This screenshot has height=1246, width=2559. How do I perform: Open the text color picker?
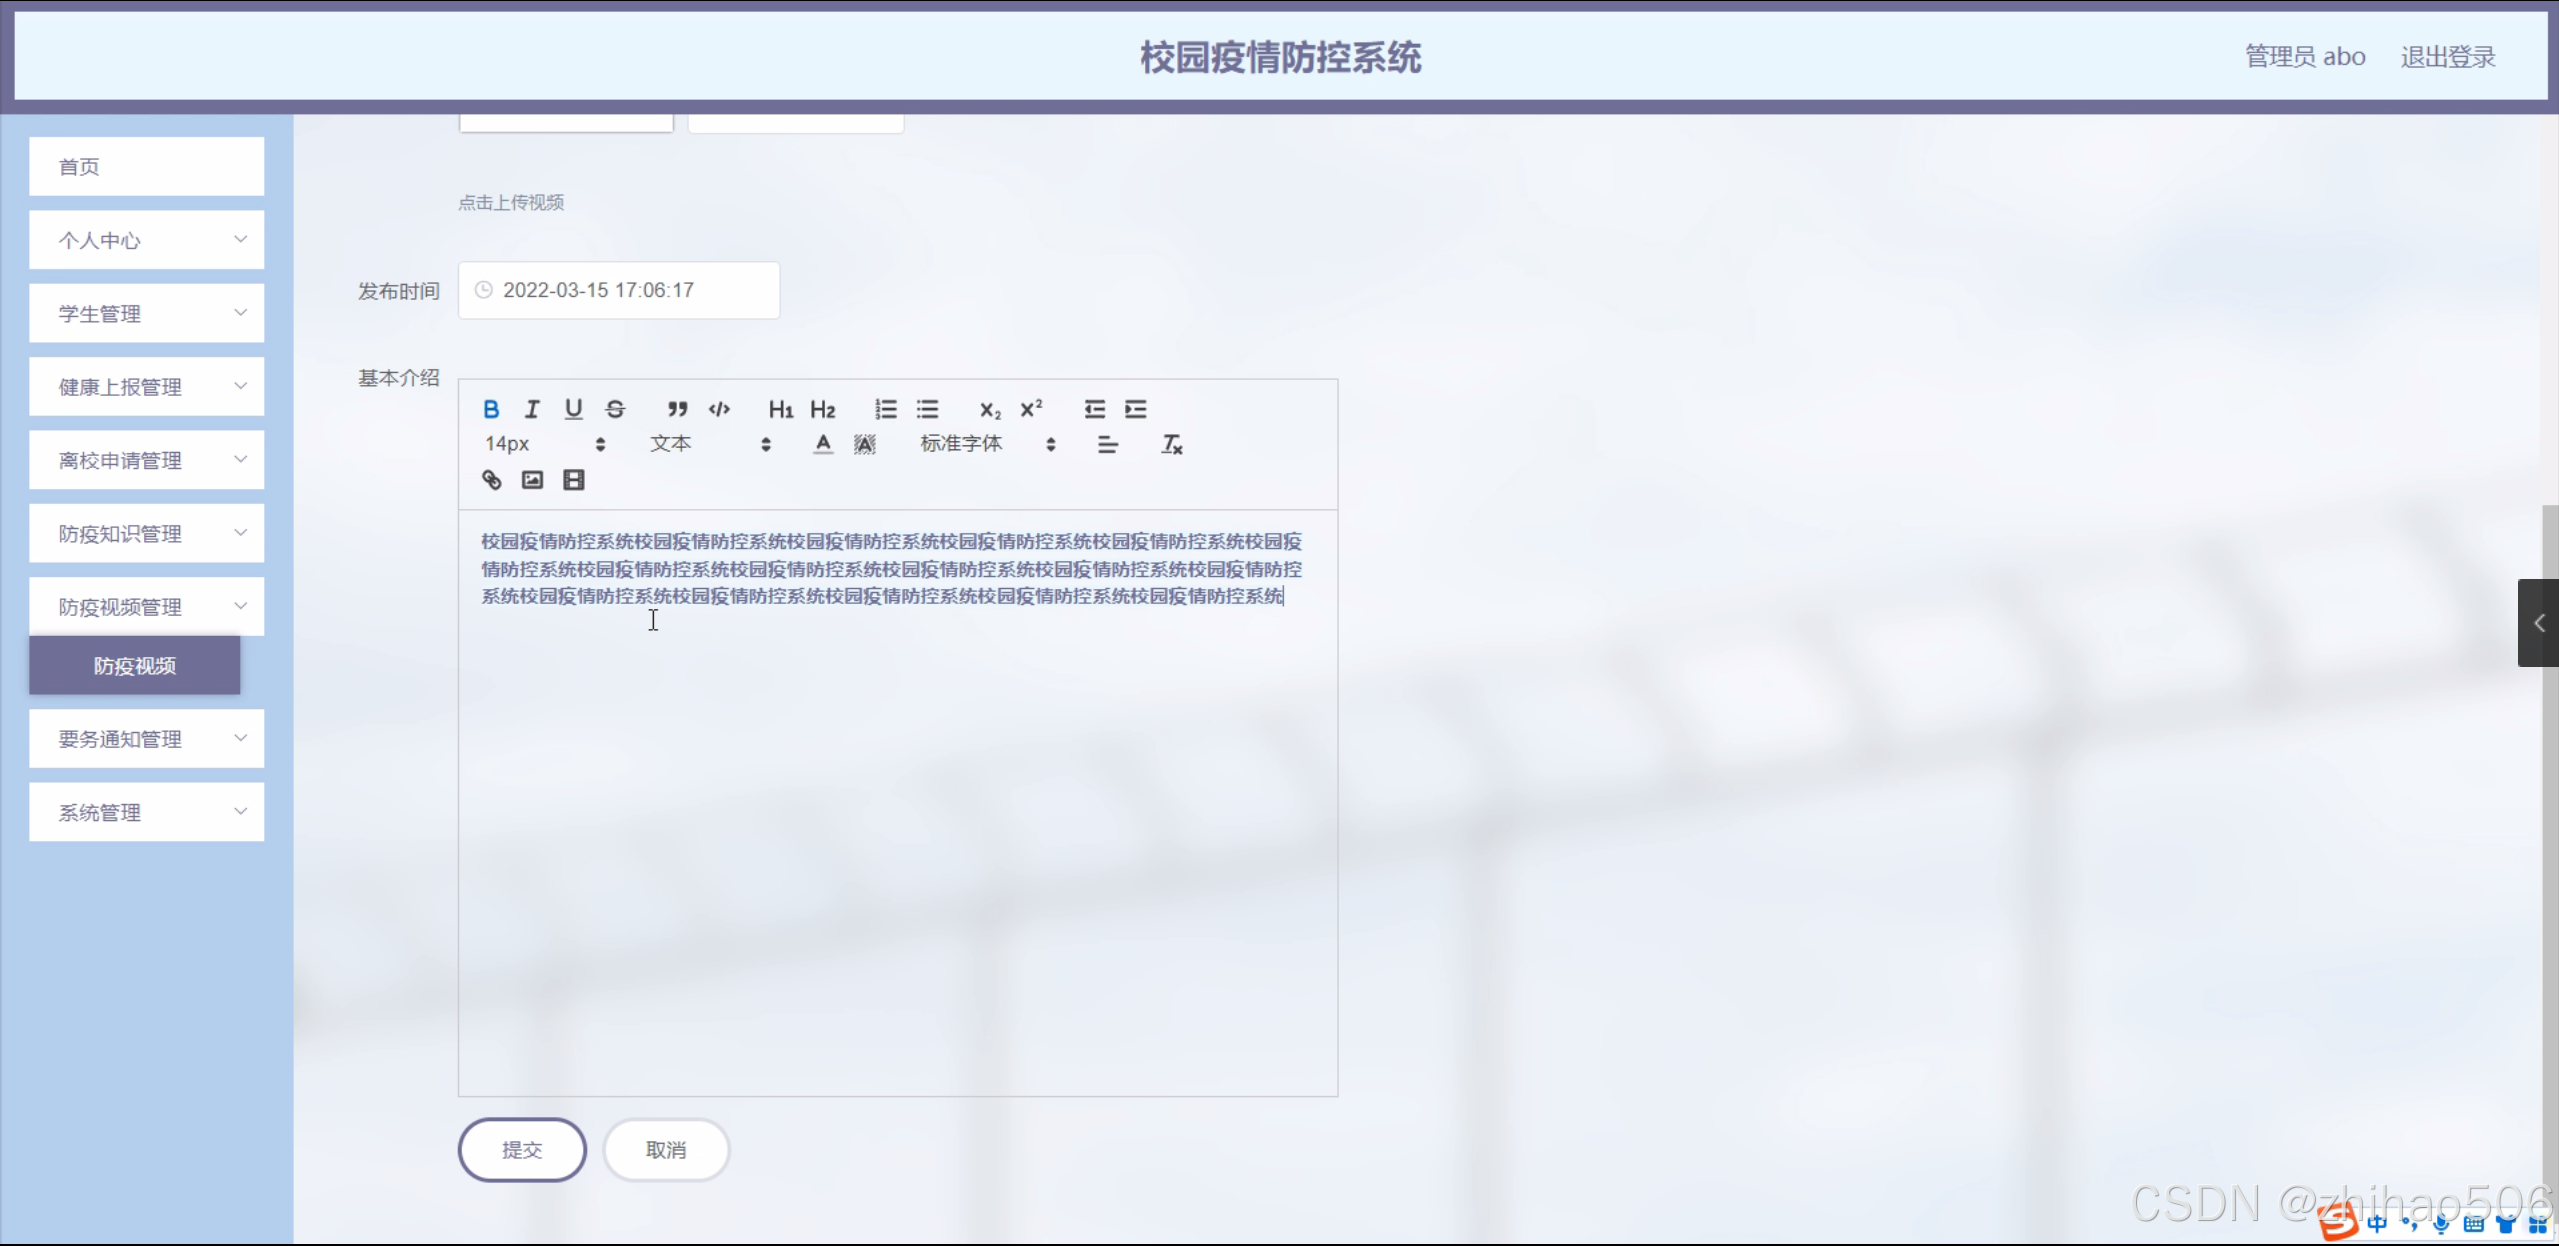(822, 444)
